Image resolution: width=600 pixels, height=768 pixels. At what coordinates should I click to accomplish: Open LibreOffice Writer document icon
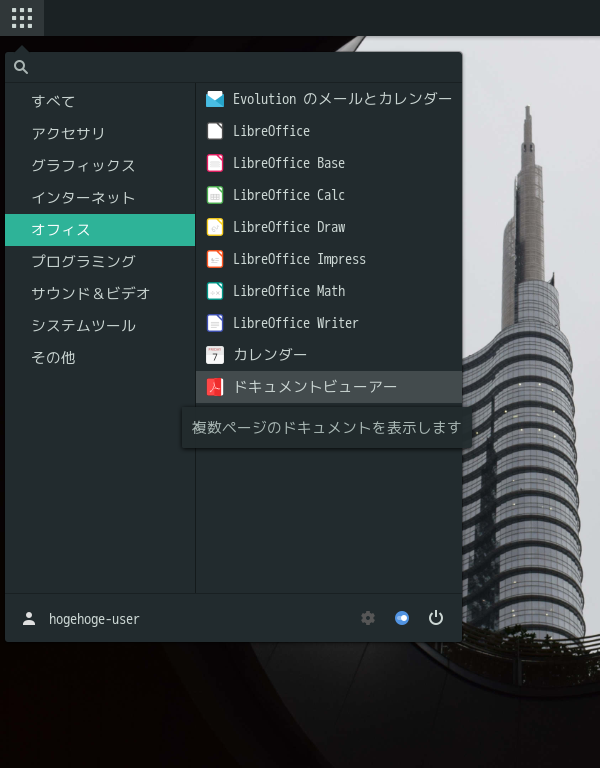215,323
